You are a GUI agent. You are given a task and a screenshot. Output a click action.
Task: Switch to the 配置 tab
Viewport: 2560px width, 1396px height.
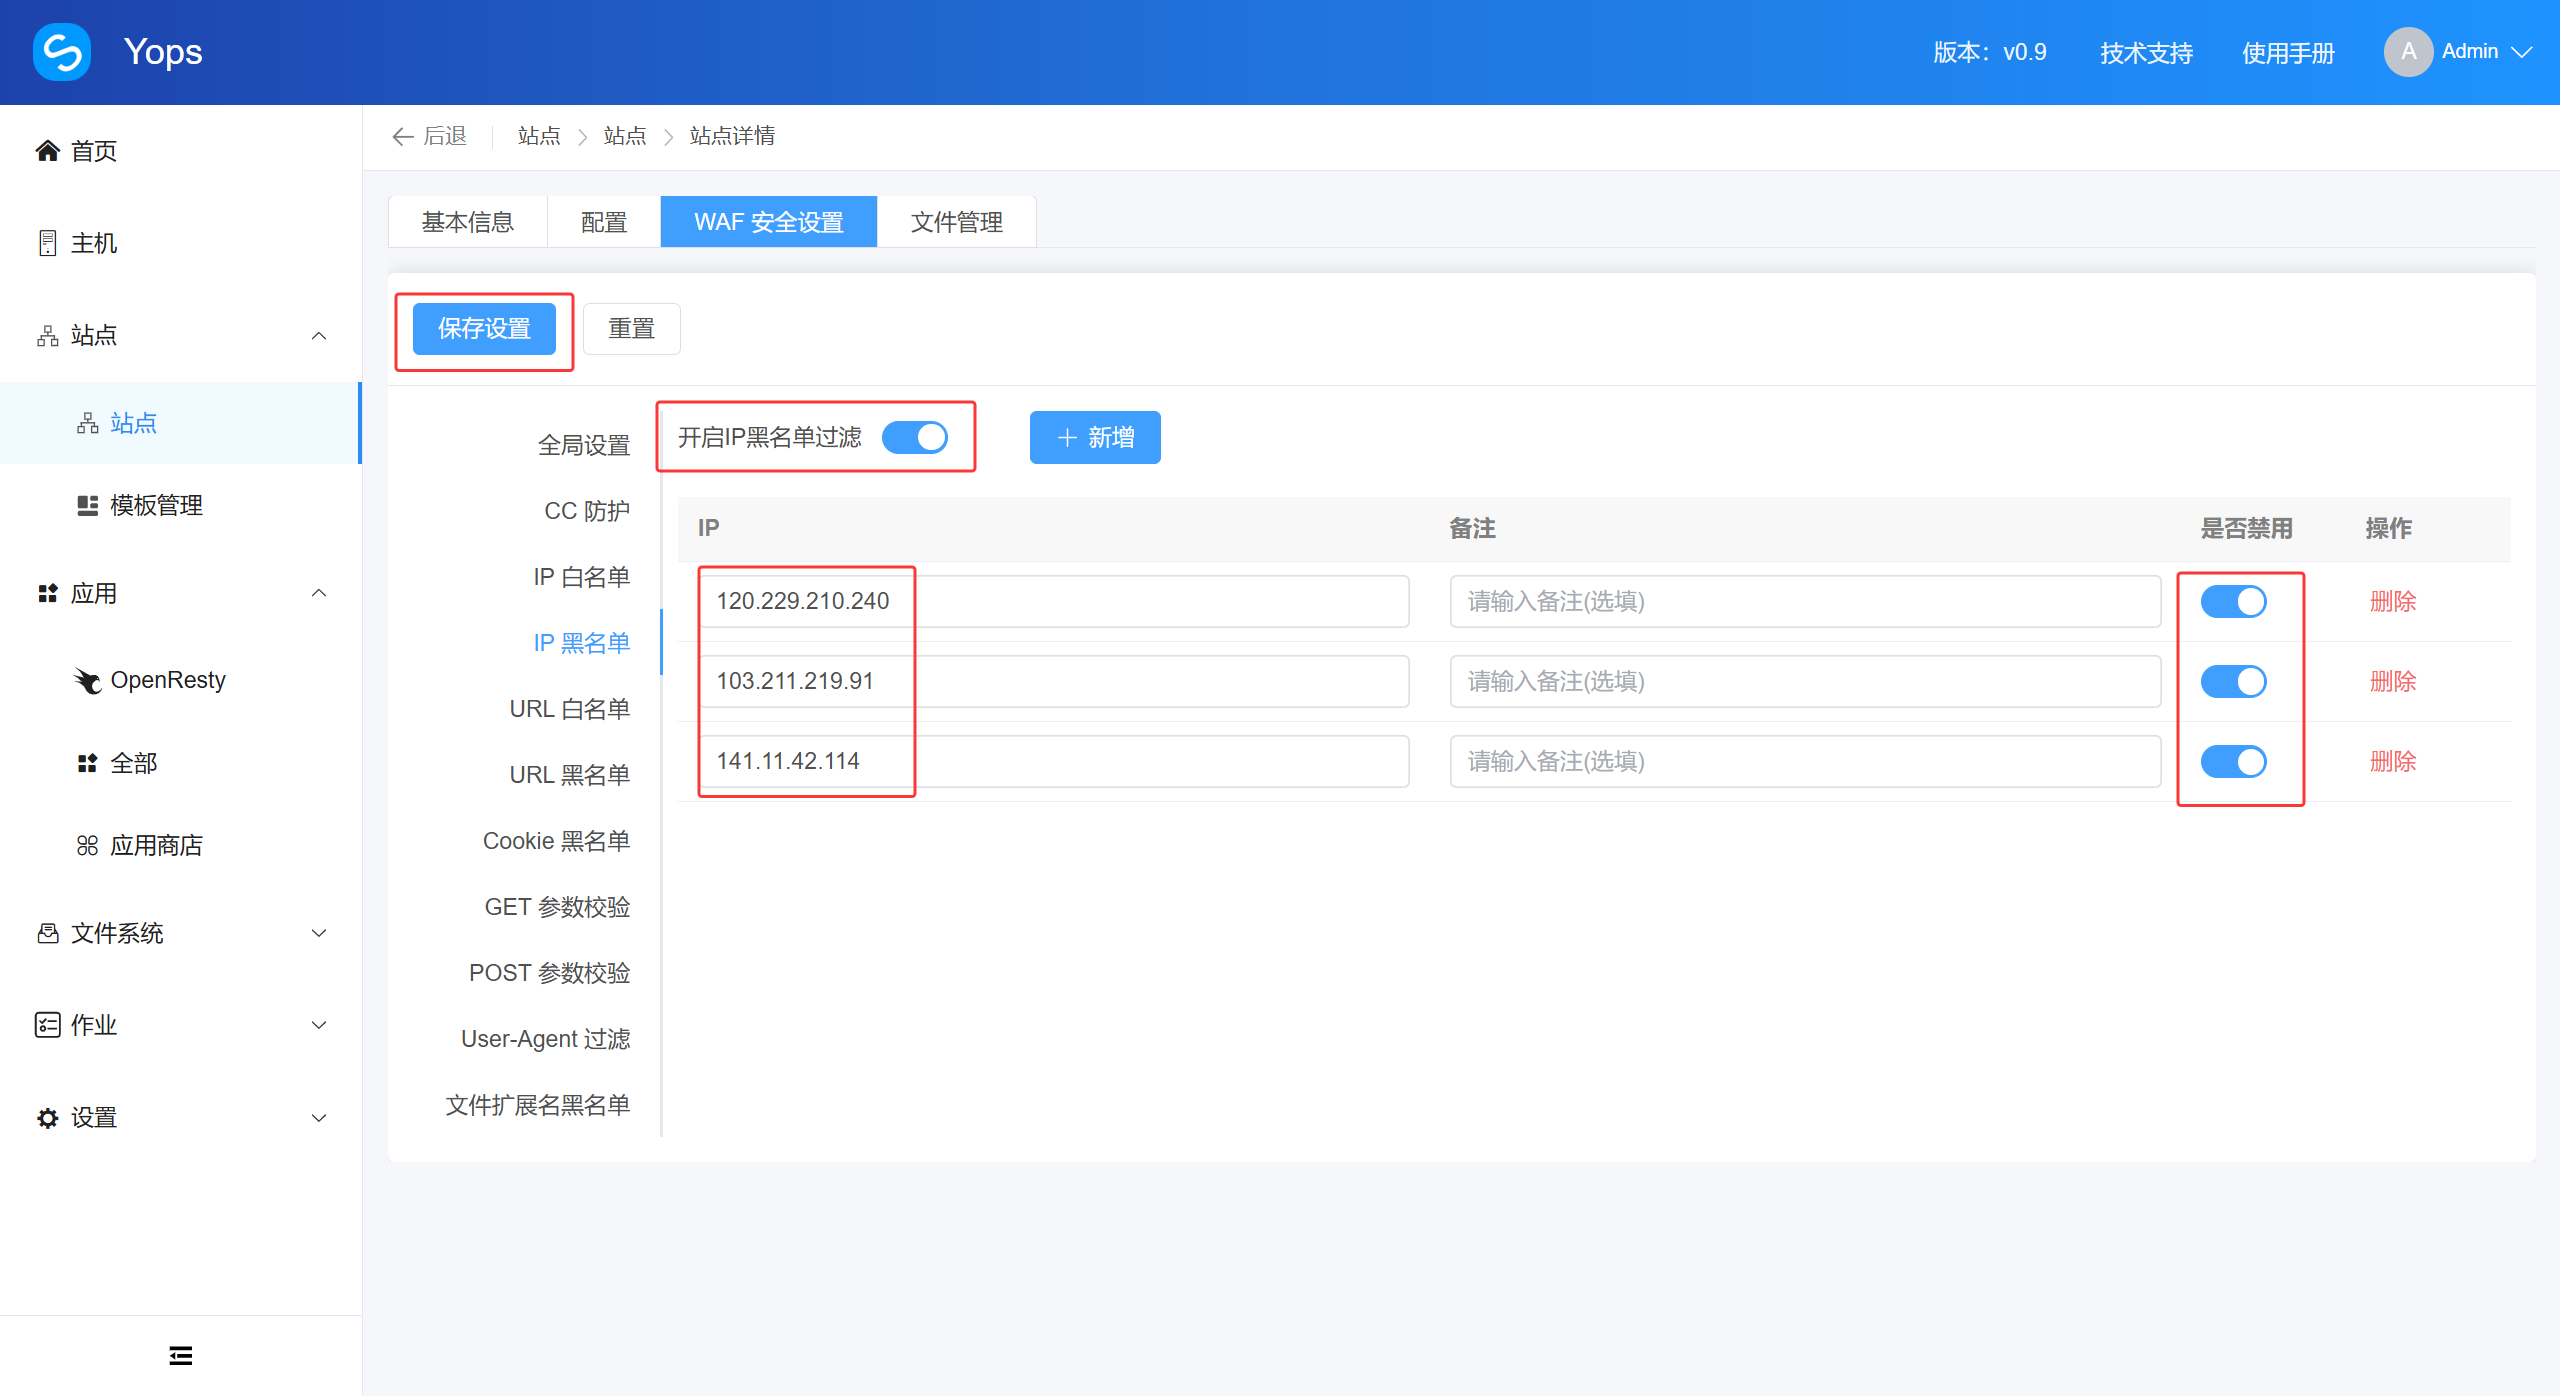click(x=604, y=222)
